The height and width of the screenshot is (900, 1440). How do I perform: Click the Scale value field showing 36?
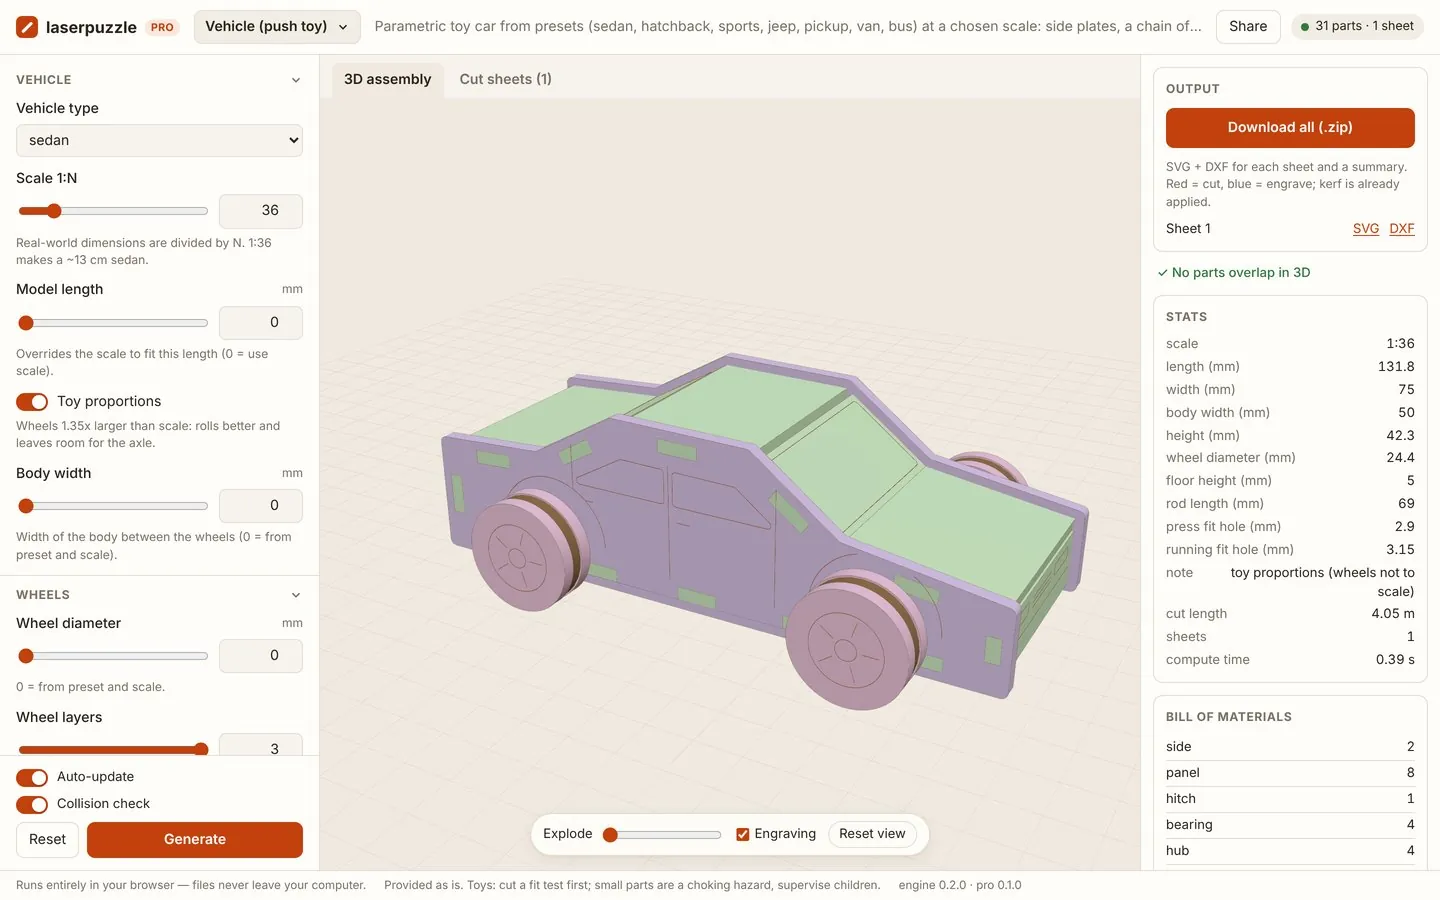coord(261,211)
